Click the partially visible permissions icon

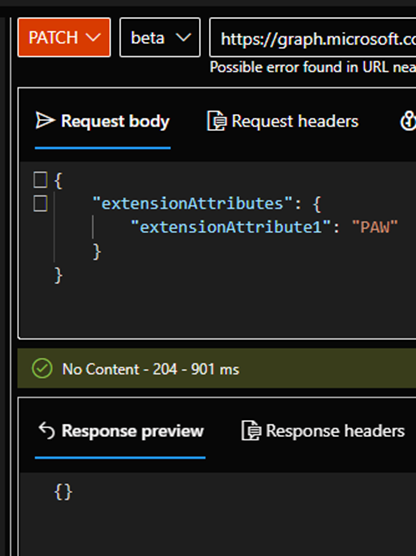click(408, 121)
